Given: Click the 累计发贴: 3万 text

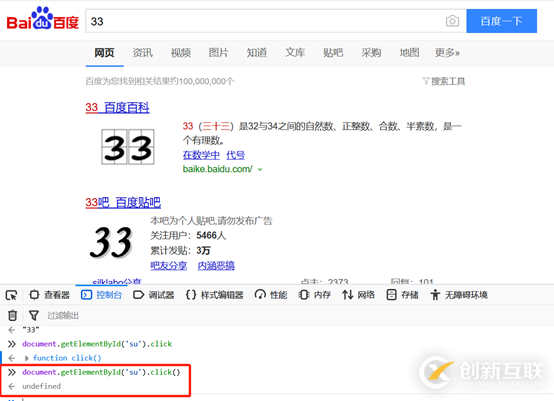Looking at the screenshot, I should [x=180, y=250].
